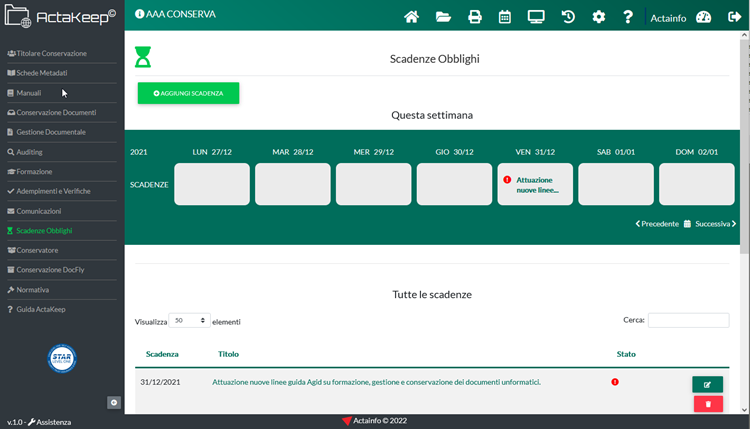Open the folder icon in header

(x=443, y=17)
